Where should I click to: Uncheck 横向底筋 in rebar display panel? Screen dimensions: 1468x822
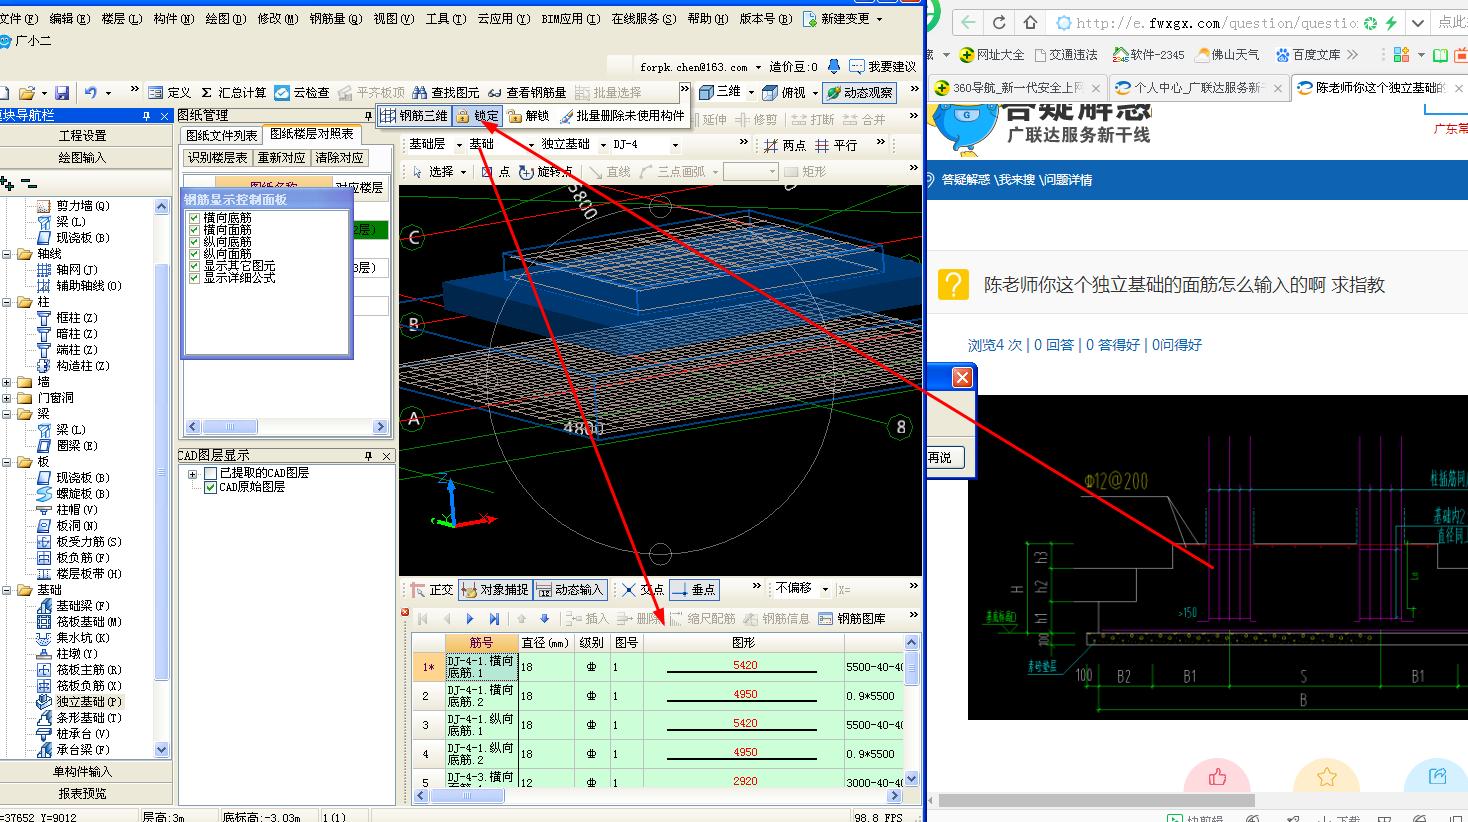coord(195,218)
